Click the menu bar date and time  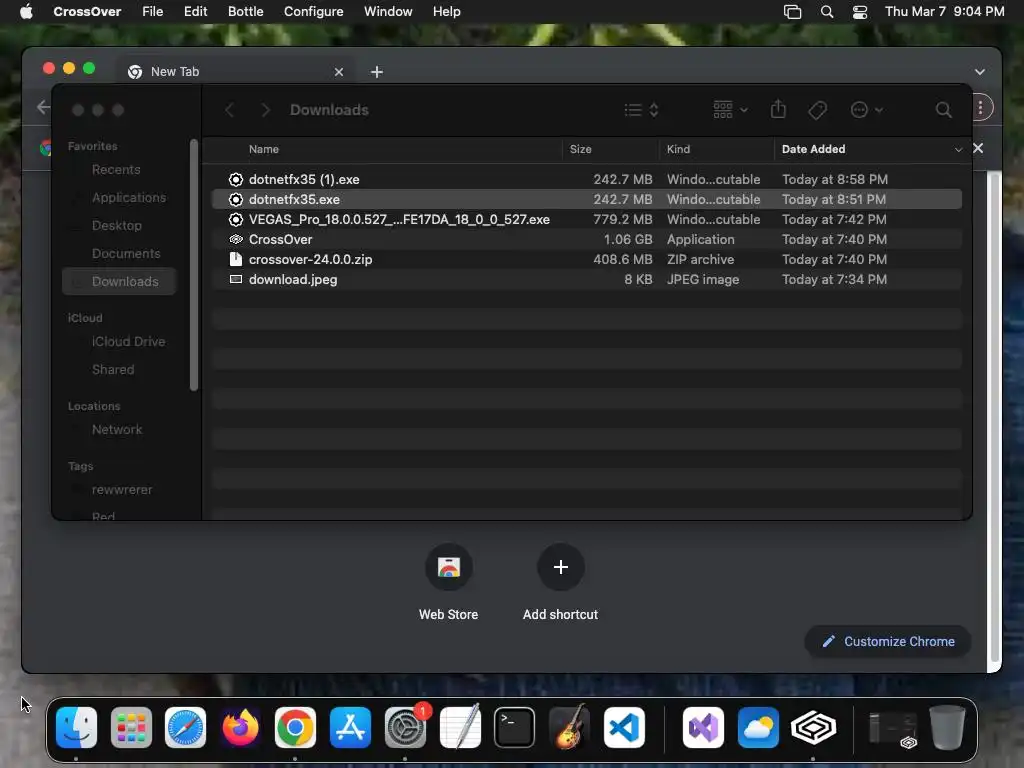click(944, 12)
